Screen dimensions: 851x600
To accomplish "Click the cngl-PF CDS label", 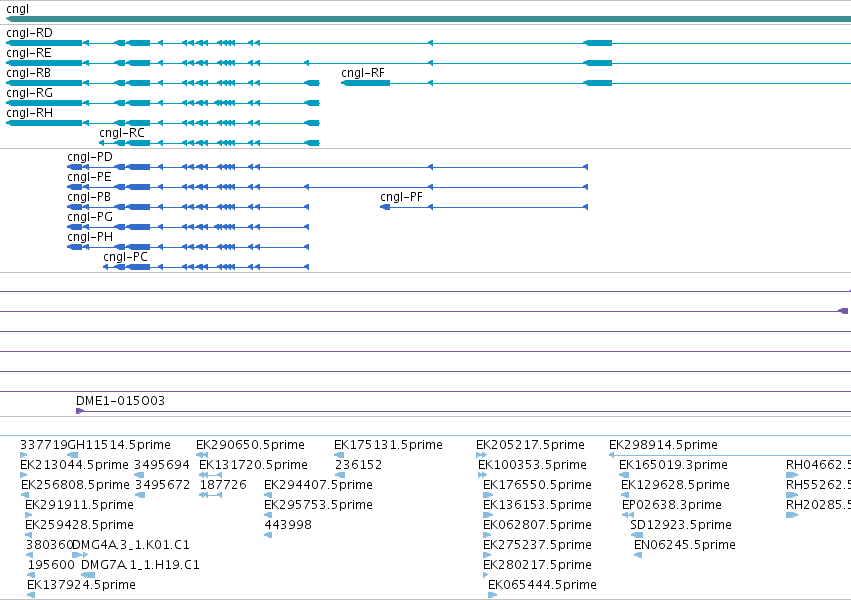I will [401, 197].
